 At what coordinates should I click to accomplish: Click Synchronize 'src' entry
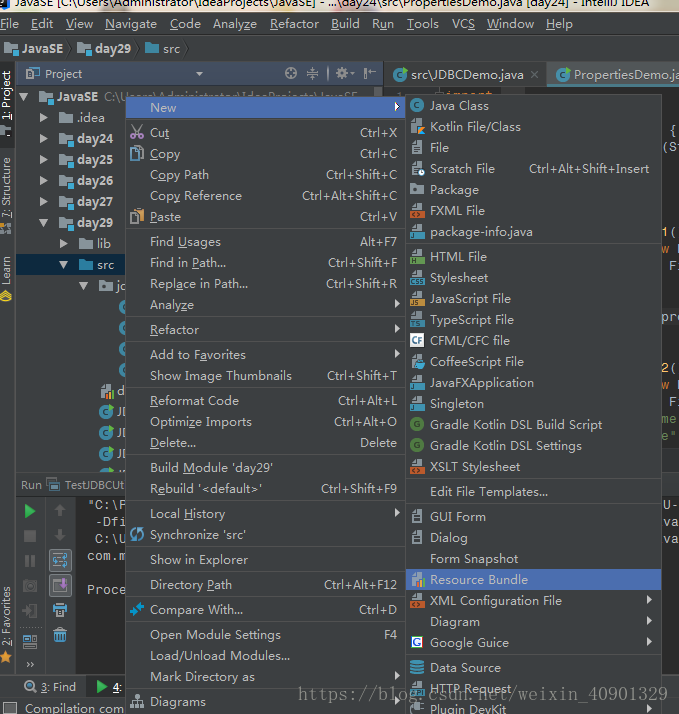[265, 535]
